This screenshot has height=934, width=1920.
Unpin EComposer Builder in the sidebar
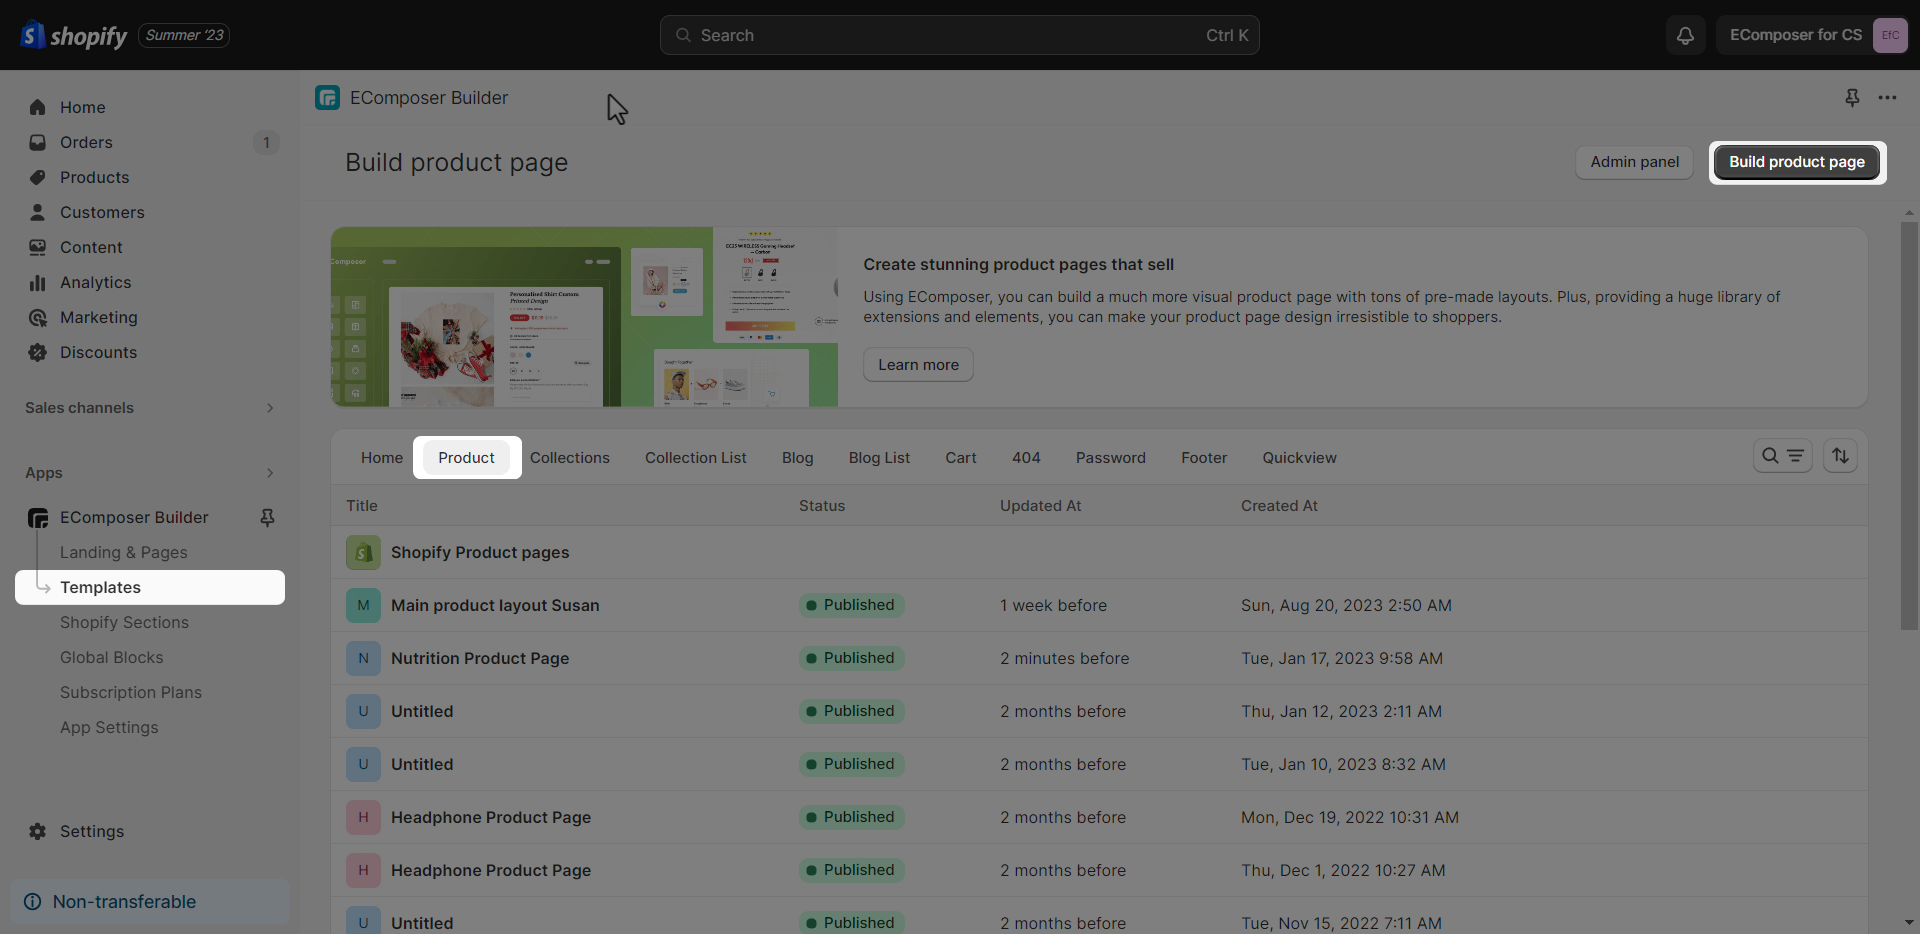click(x=267, y=517)
